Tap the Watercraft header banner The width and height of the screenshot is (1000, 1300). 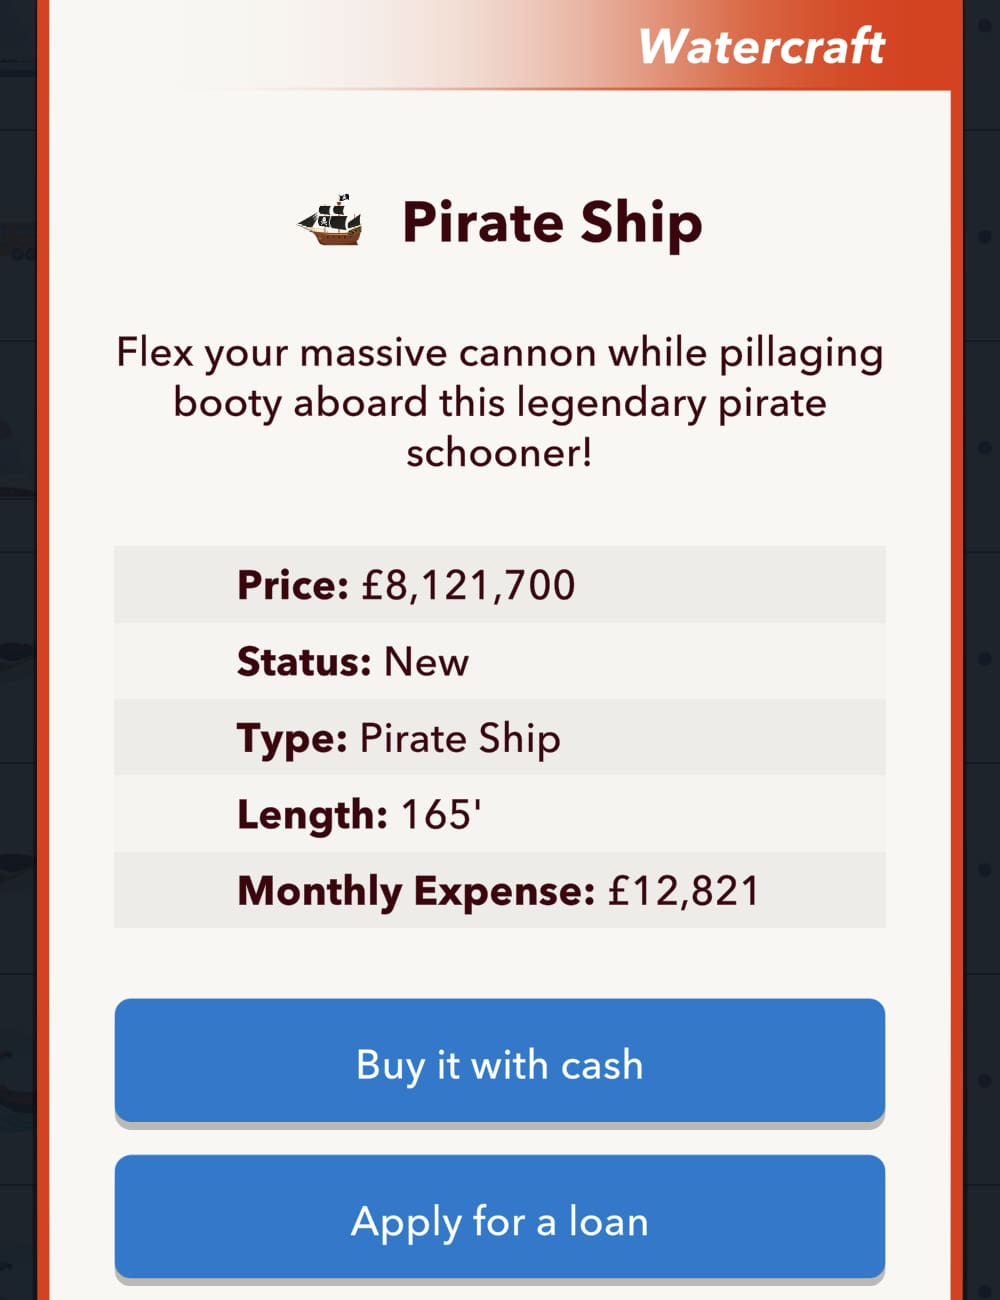click(500, 45)
